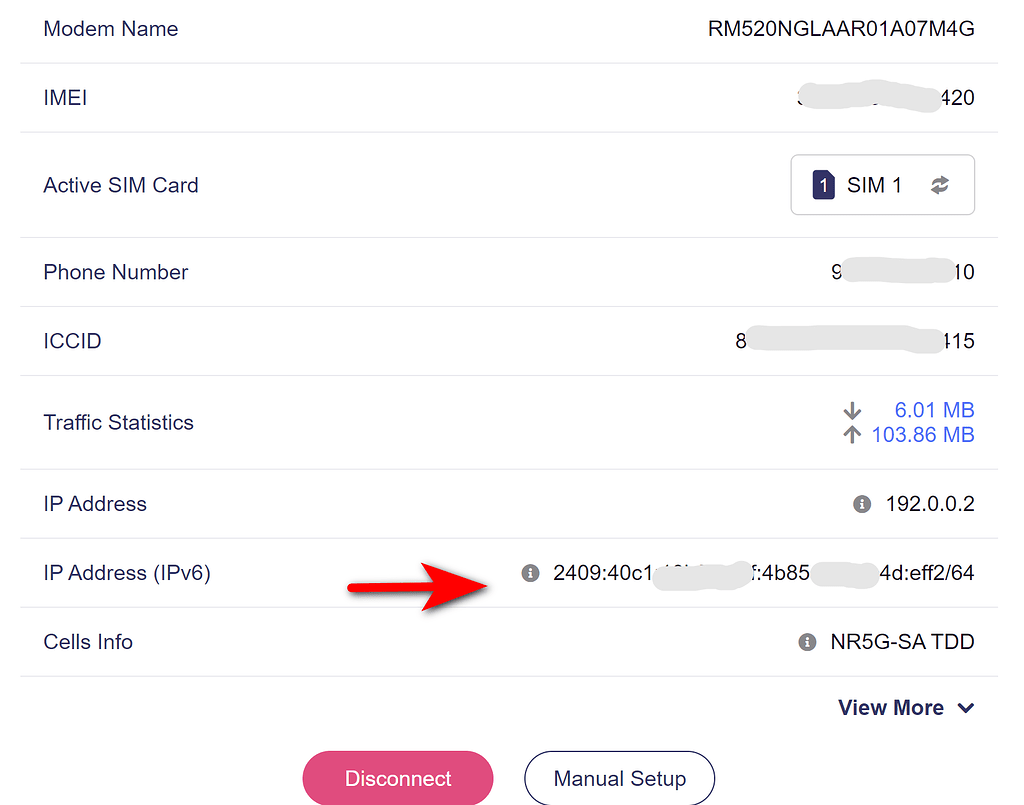
Task: Click the ICCID number field
Action: [x=856, y=341]
